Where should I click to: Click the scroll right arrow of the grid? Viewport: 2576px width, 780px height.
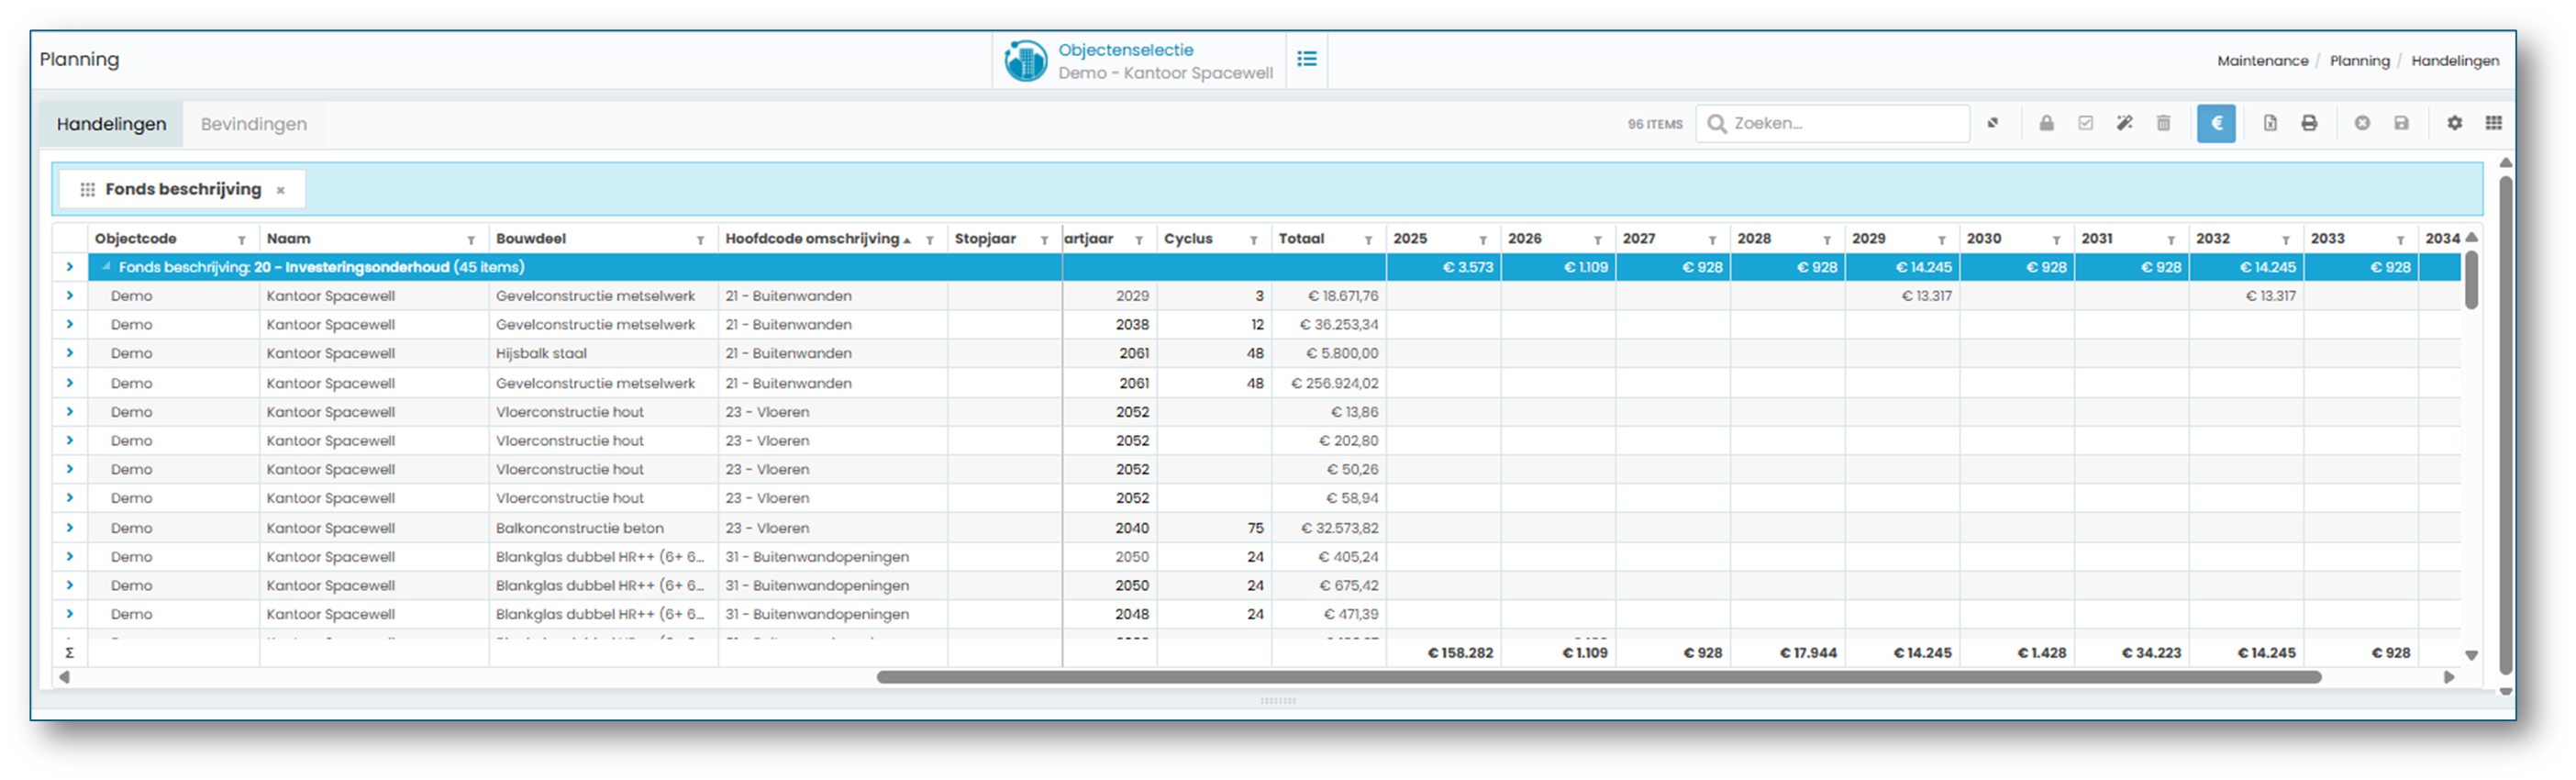(x=2449, y=677)
